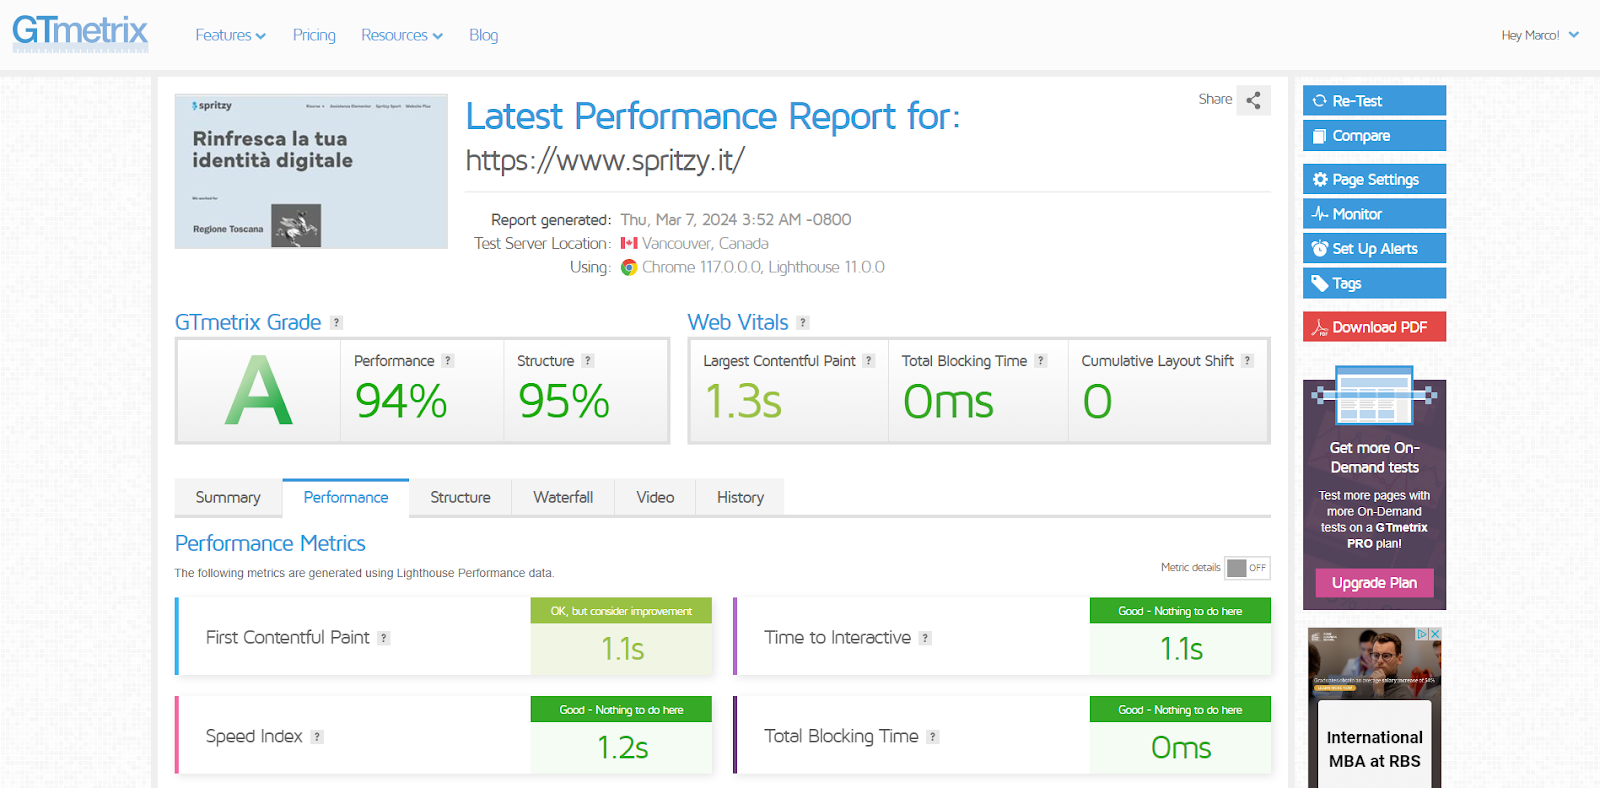The width and height of the screenshot is (1600, 788).
Task: Download the report as PDF
Action: pos(1374,327)
